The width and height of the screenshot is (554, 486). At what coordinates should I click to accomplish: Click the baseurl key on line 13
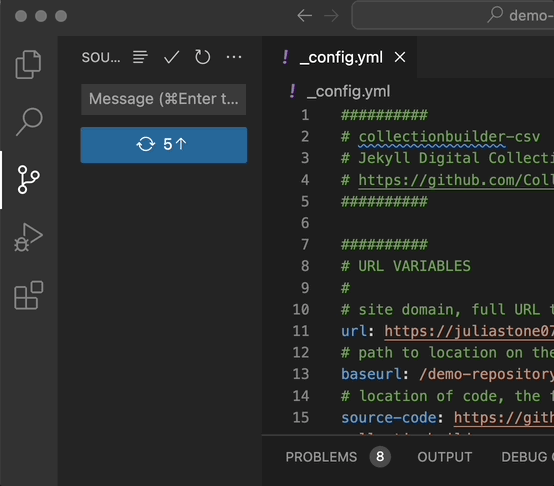click(371, 374)
